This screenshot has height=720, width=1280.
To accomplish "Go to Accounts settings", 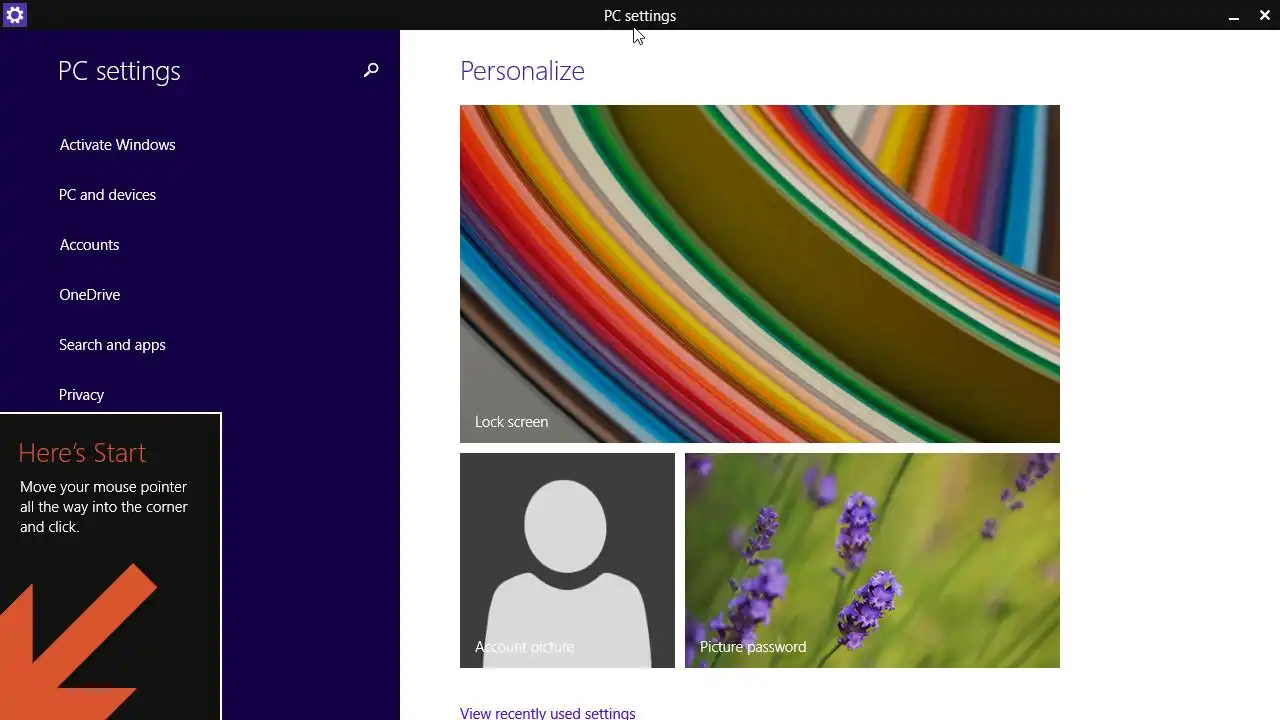I will [89, 245].
